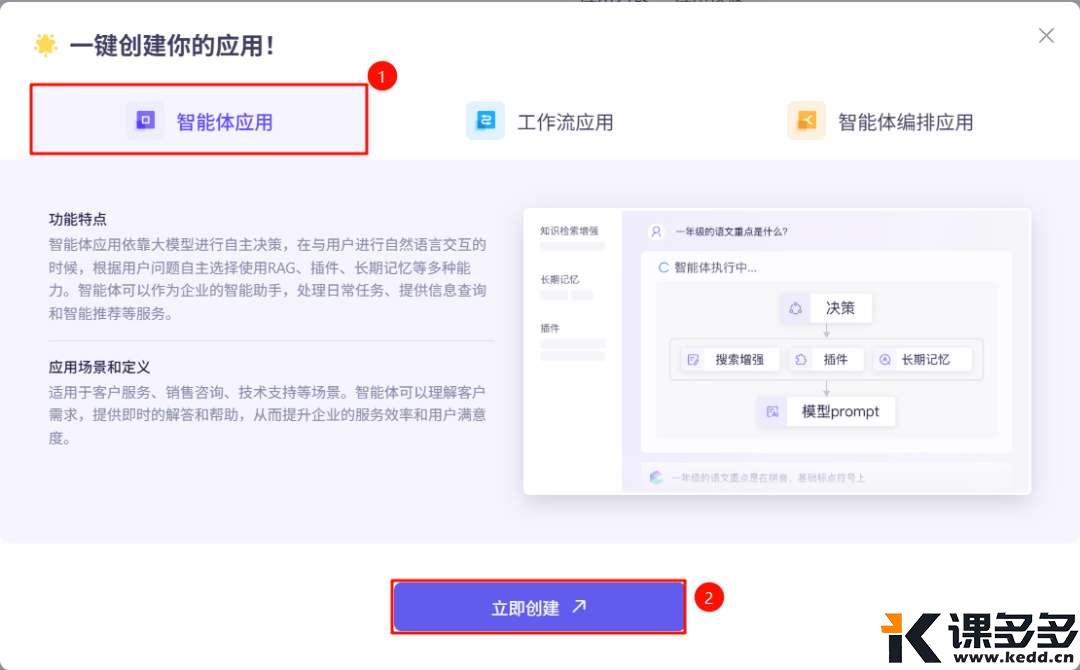Switch to the 工作流应用 tab

coord(542,120)
